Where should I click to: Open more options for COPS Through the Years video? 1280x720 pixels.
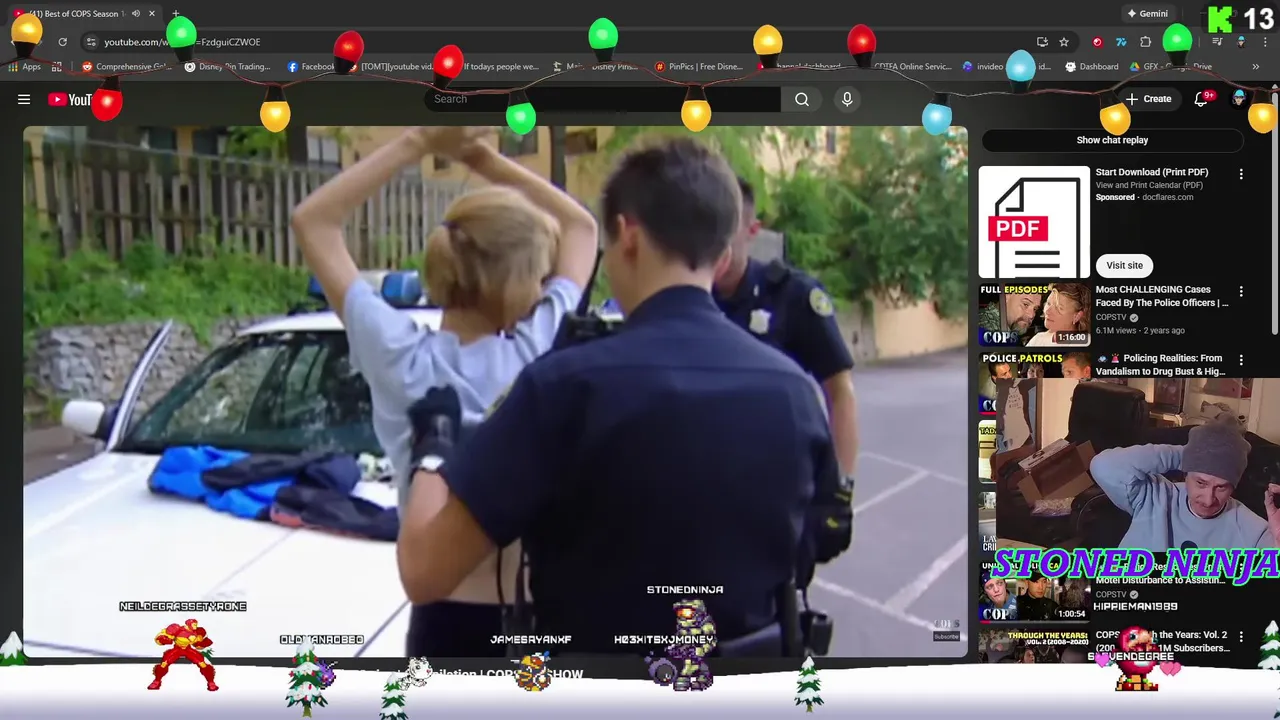click(1241, 637)
